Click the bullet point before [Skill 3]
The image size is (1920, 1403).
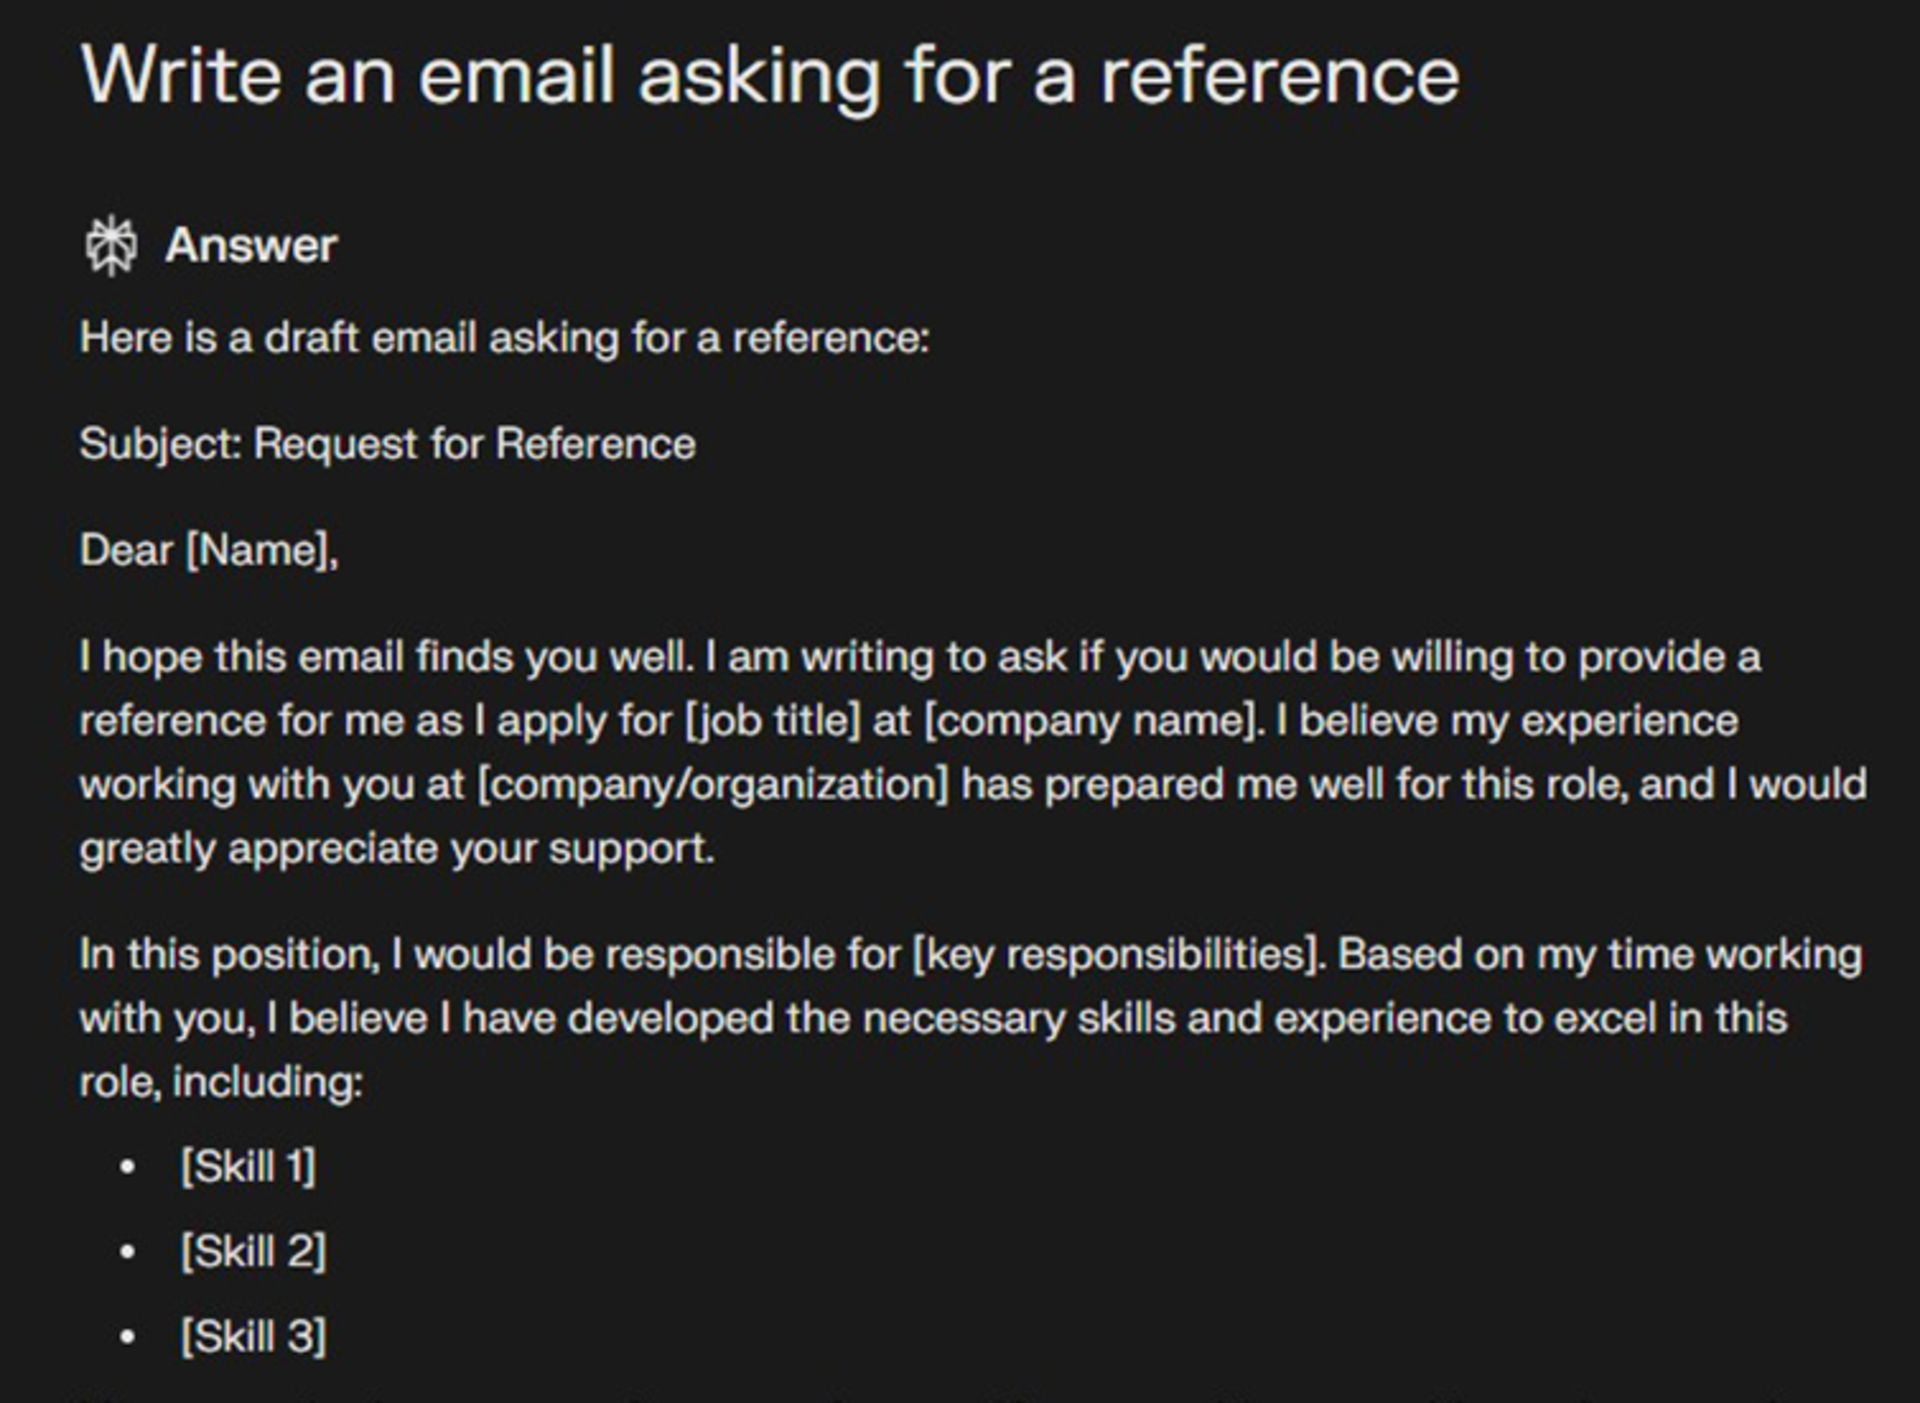tap(127, 1337)
